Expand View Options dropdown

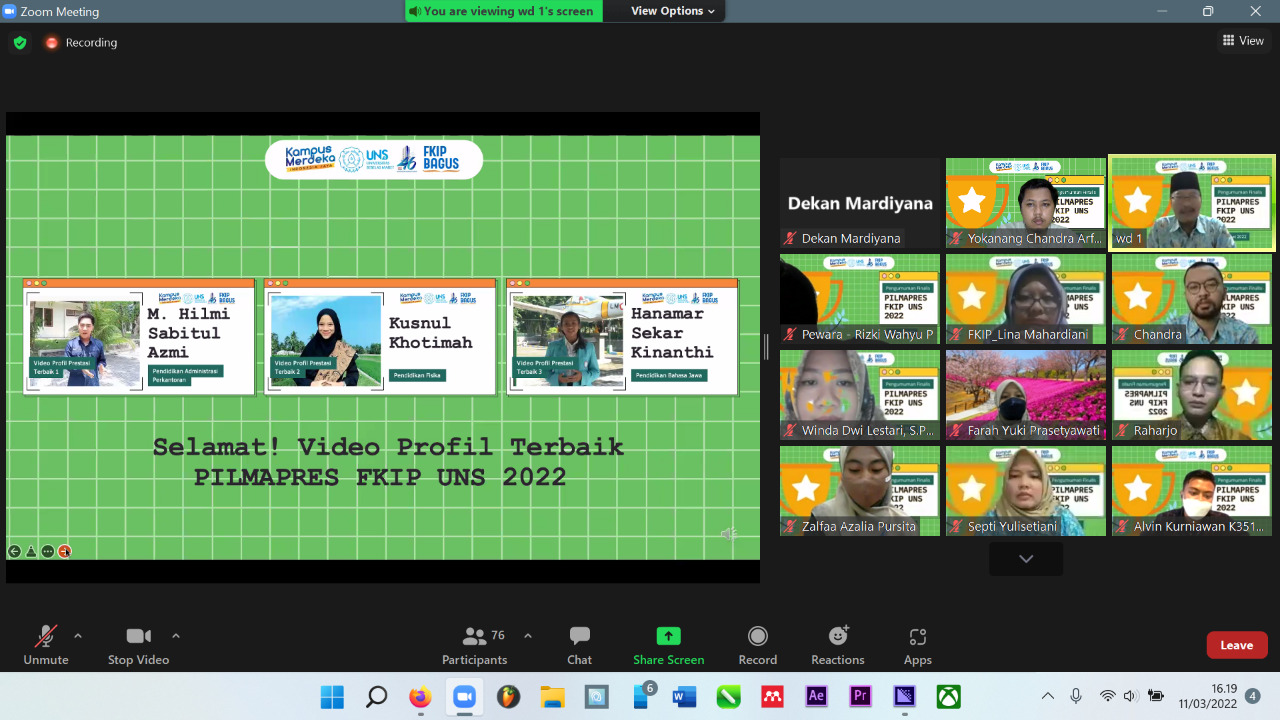click(x=673, y=11)
